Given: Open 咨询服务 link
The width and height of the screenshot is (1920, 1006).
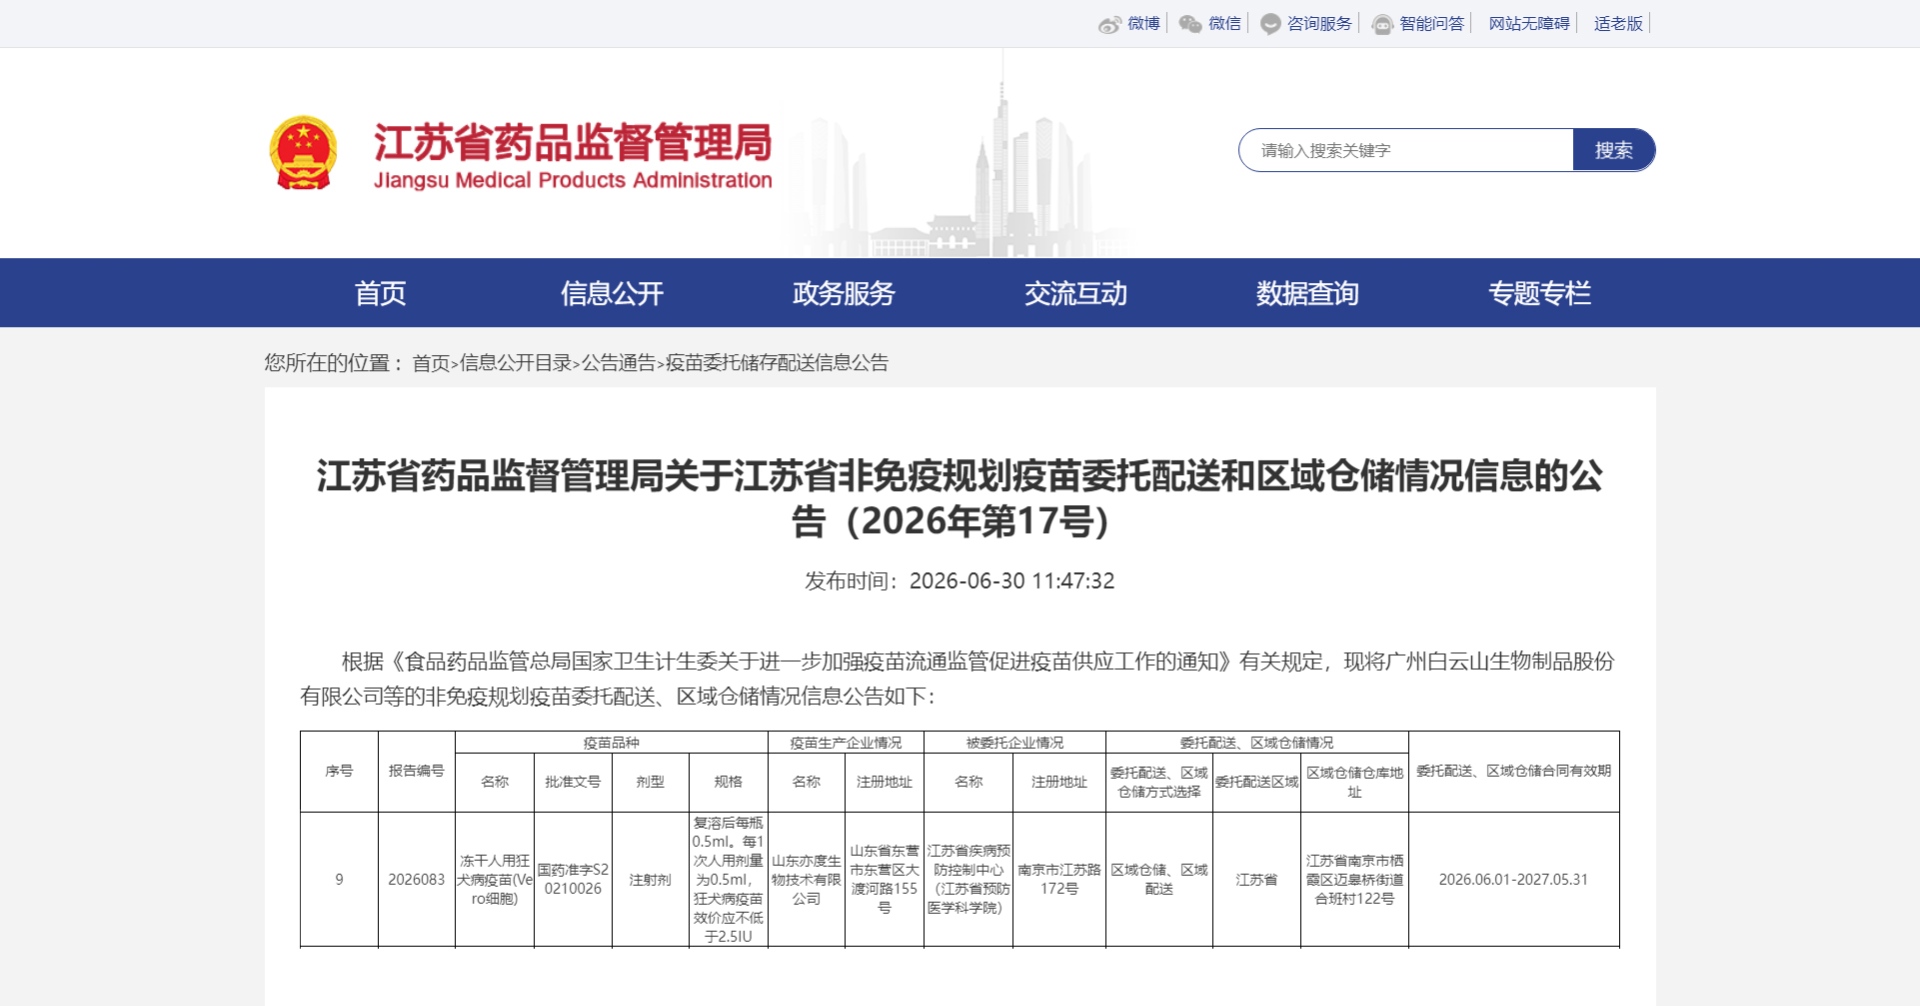Looking at the screenshot, I should pyautogui.click(x=1319, y=23).
